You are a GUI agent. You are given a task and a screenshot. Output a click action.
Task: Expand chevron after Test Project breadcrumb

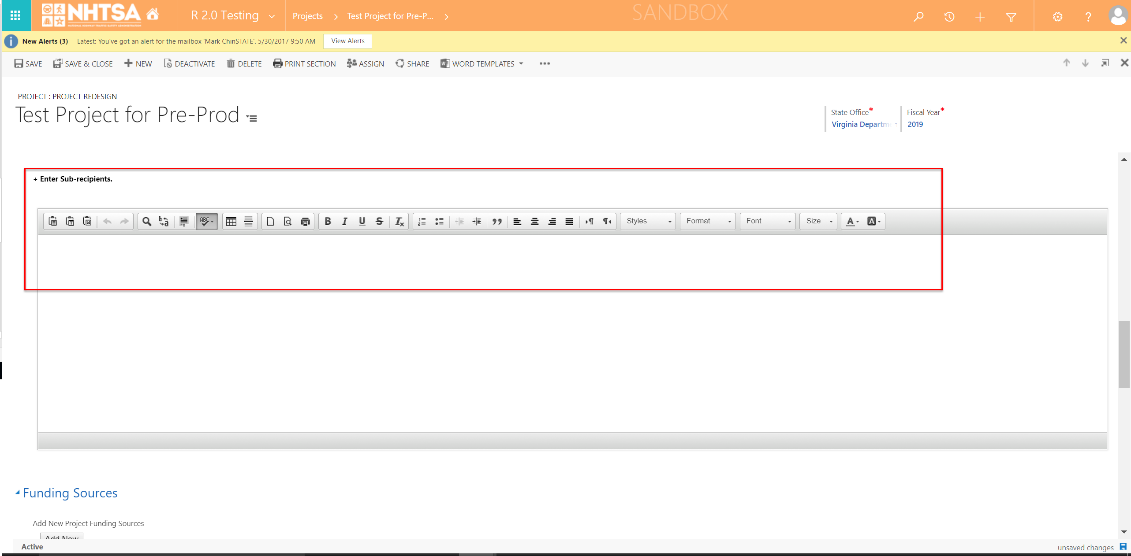click(x=446, y=16)
